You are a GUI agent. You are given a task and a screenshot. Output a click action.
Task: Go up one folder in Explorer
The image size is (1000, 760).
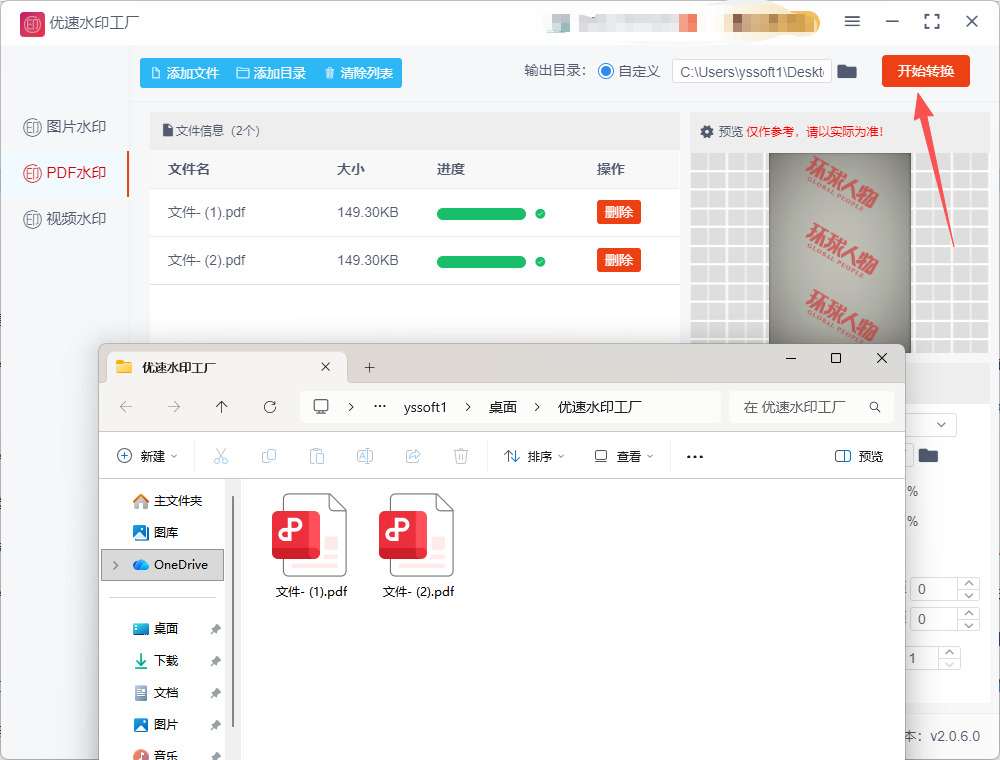click(x=221, y=407)
